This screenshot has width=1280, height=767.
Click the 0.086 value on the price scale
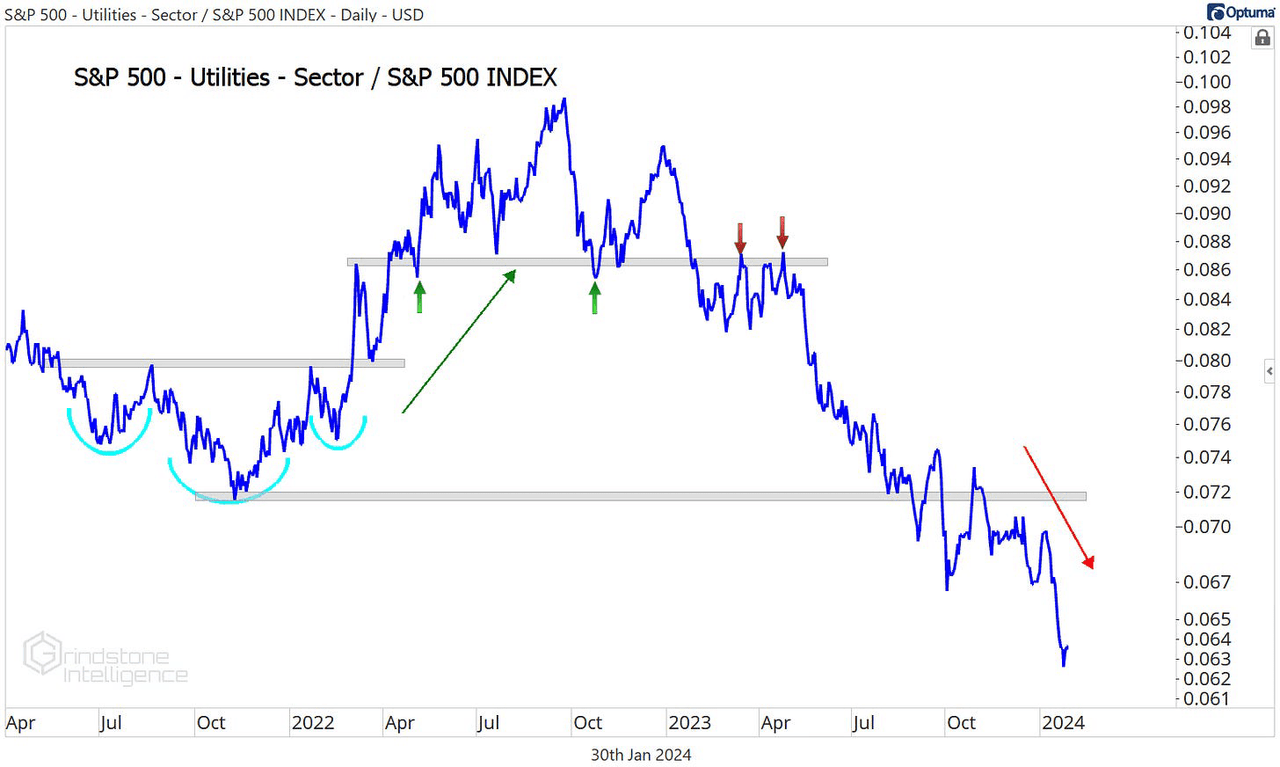[x=1207, y=269]
